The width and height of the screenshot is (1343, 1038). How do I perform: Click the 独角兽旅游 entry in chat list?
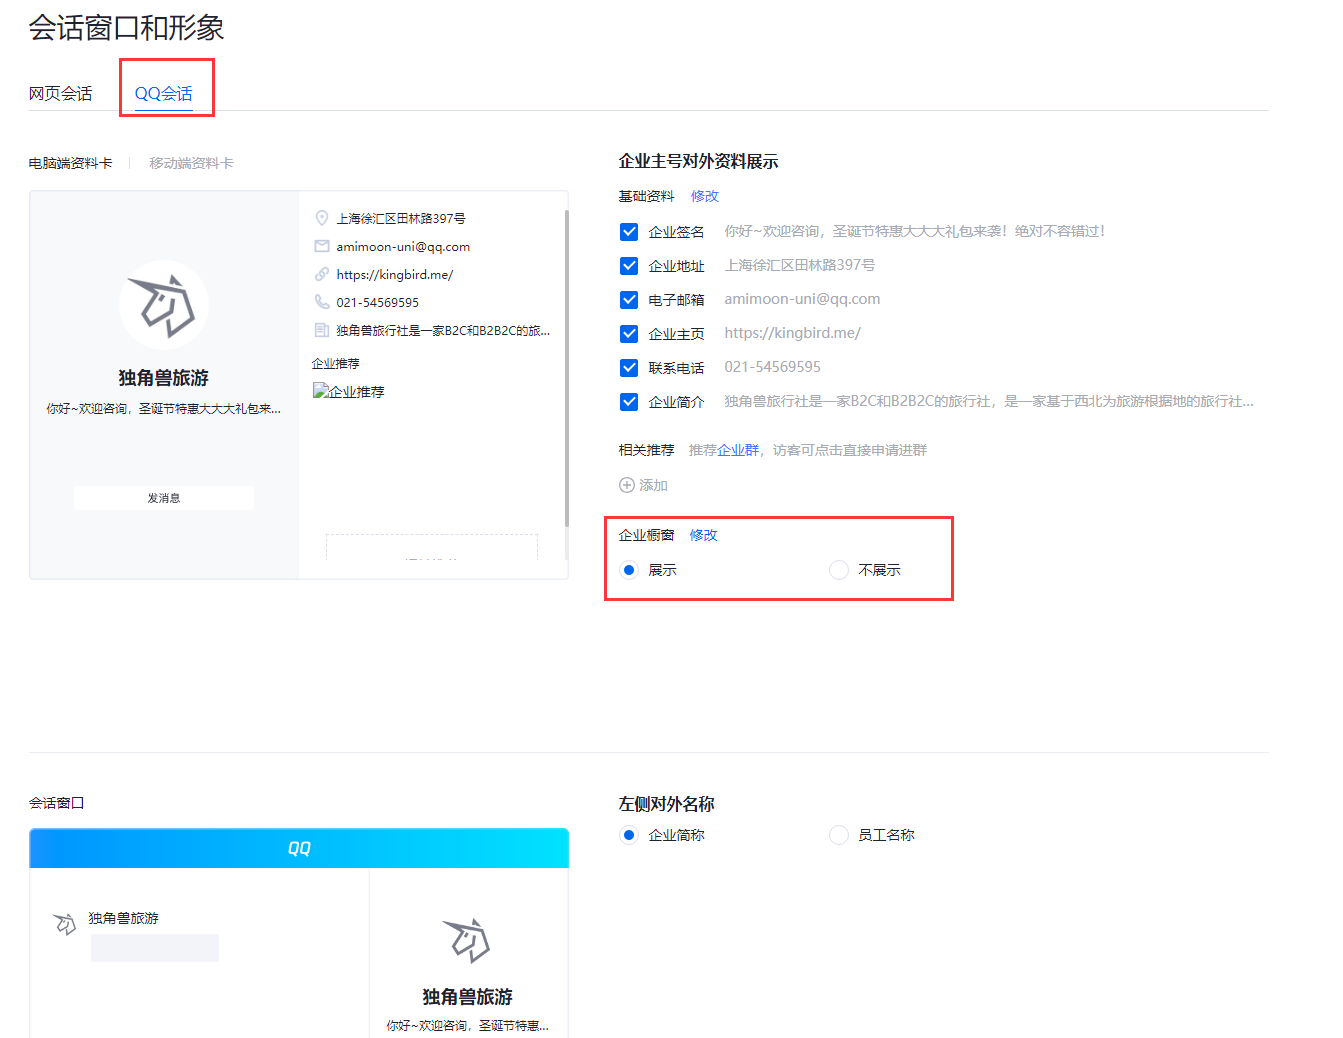124,918
